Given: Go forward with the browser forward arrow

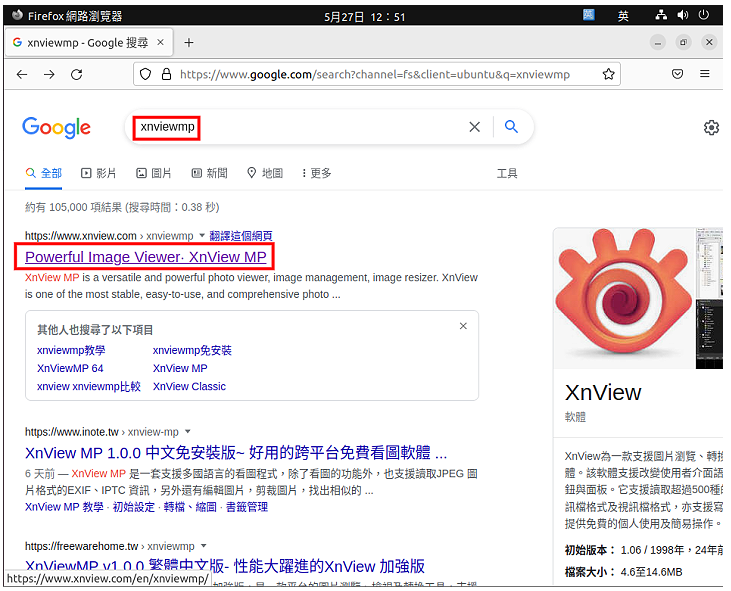Looking at the screenshot, I should pos(49,75).
